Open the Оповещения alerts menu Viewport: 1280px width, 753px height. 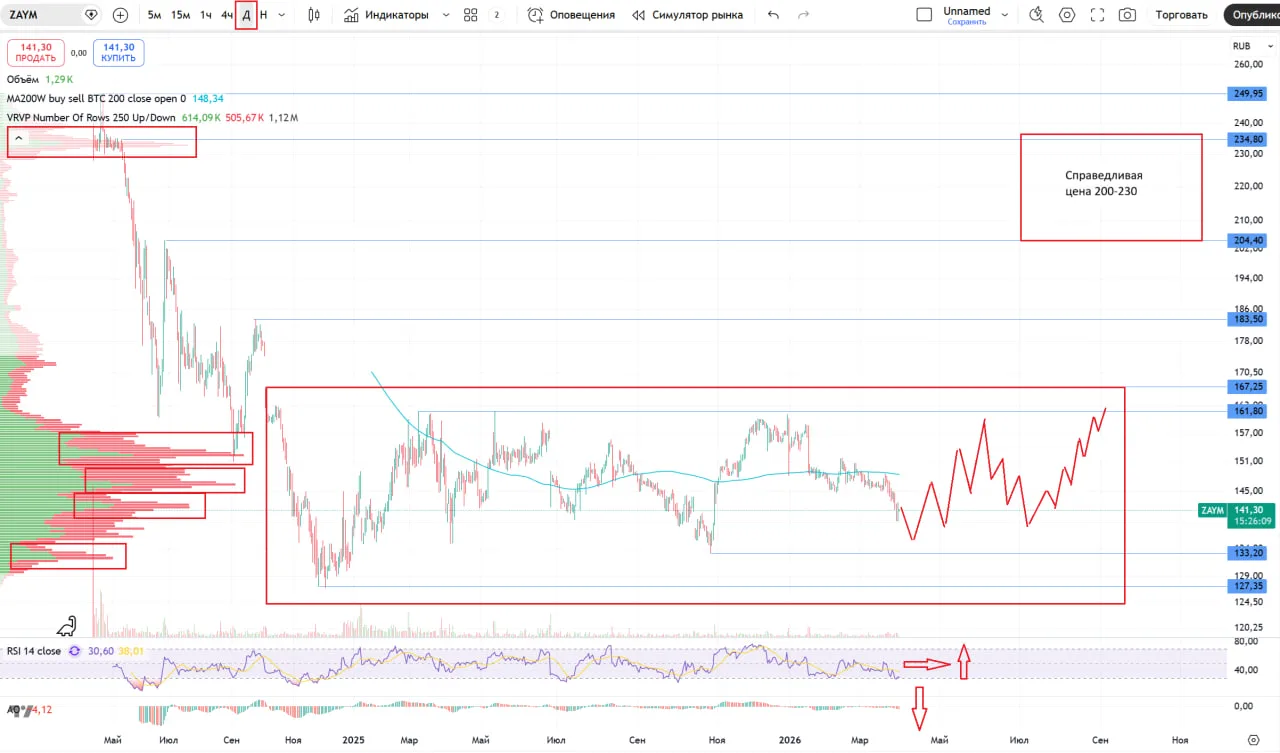(571, 15)
